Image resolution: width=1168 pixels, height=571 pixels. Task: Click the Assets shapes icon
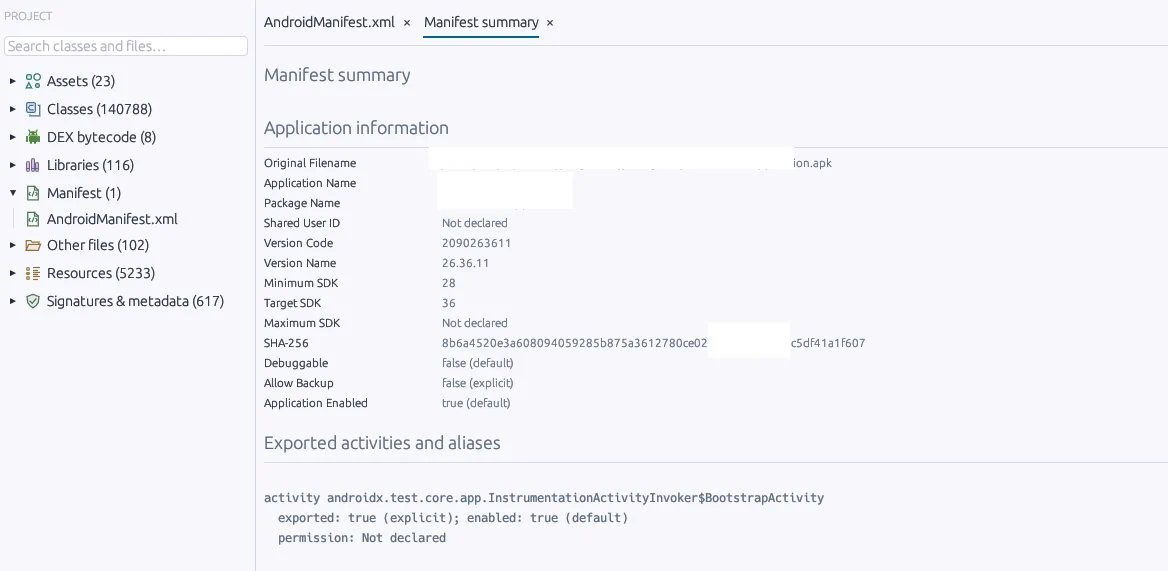33,81
